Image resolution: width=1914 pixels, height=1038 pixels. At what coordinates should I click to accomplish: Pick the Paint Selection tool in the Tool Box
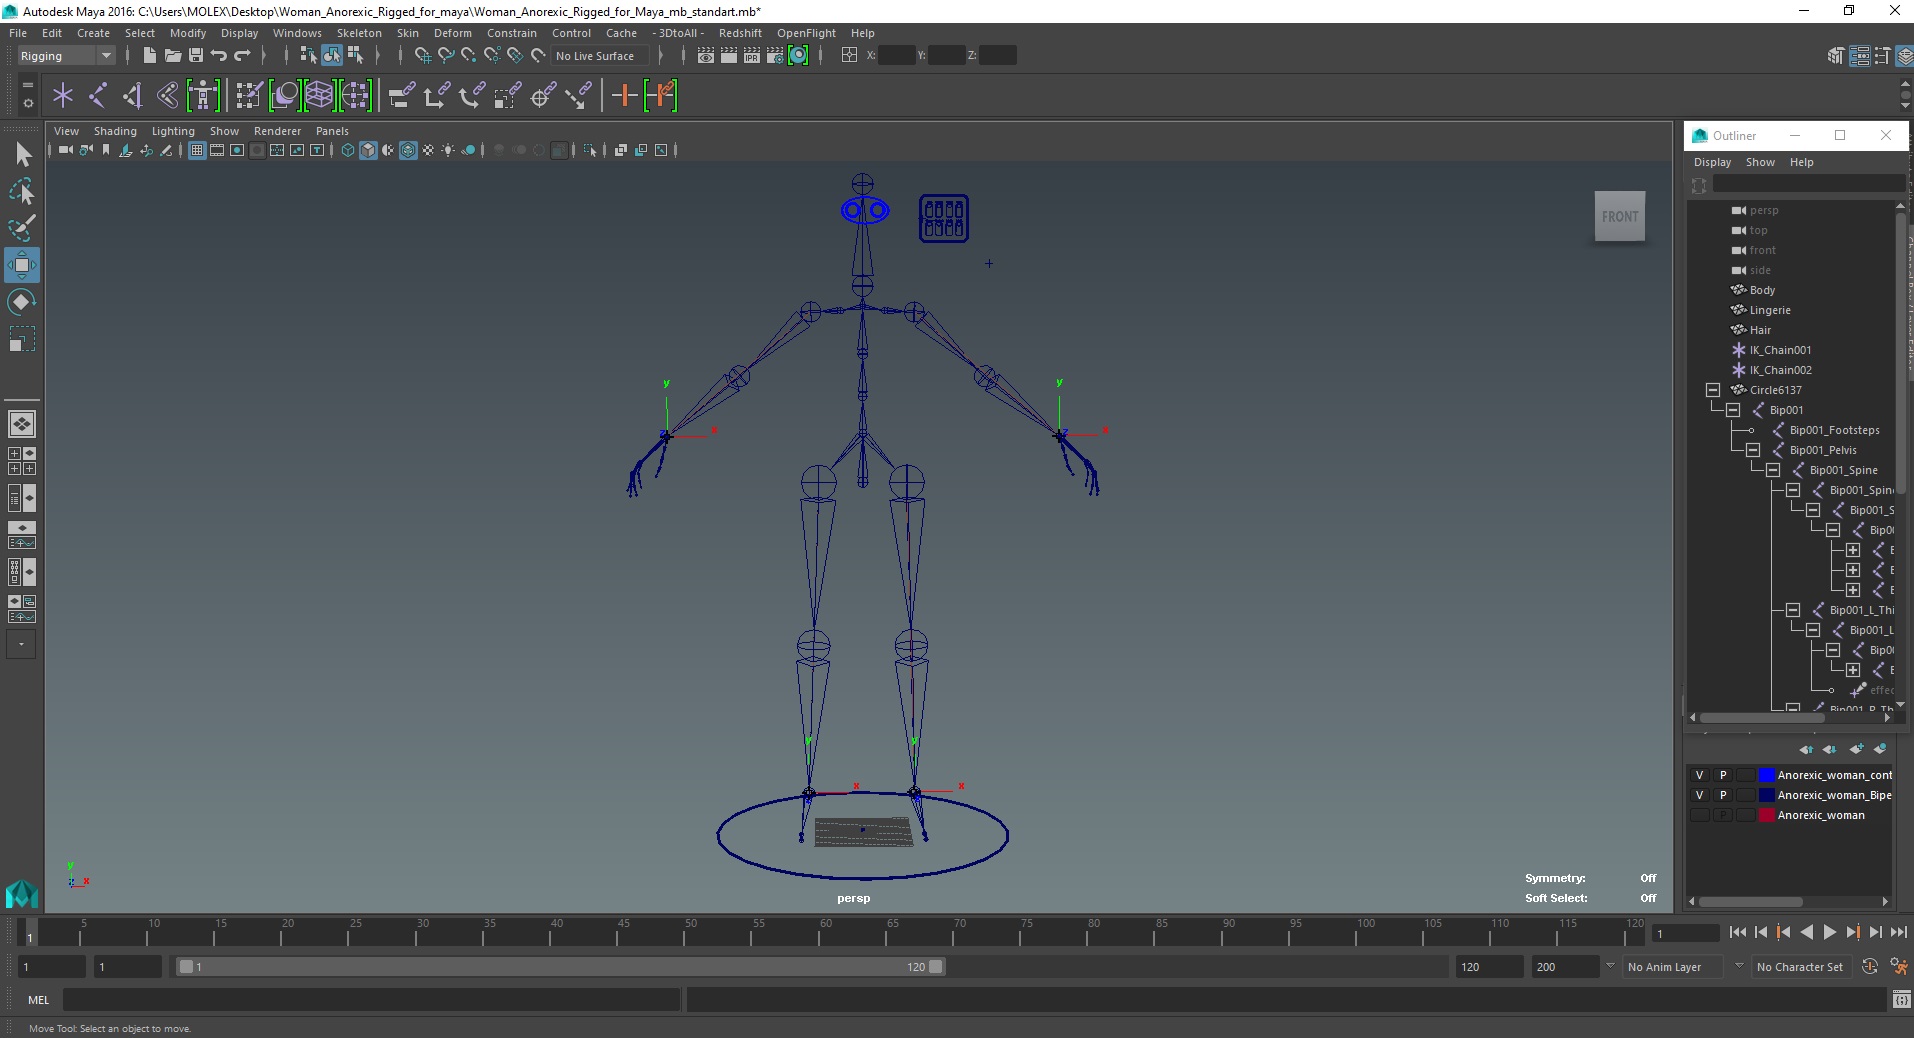coord(22,228)
